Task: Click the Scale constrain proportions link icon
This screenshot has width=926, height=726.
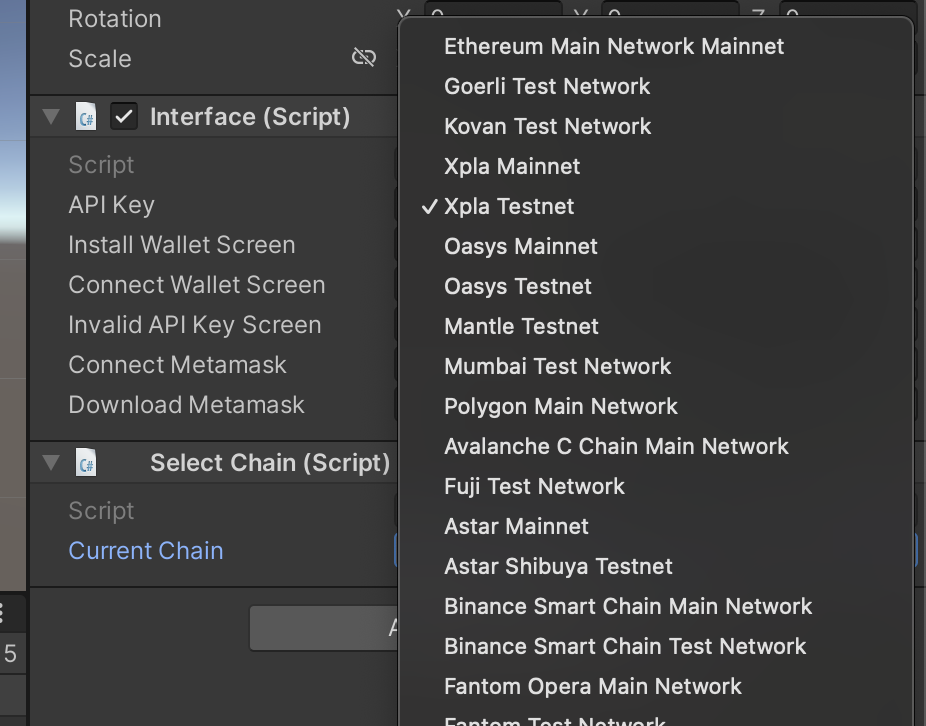Action: tap(364, 57)
